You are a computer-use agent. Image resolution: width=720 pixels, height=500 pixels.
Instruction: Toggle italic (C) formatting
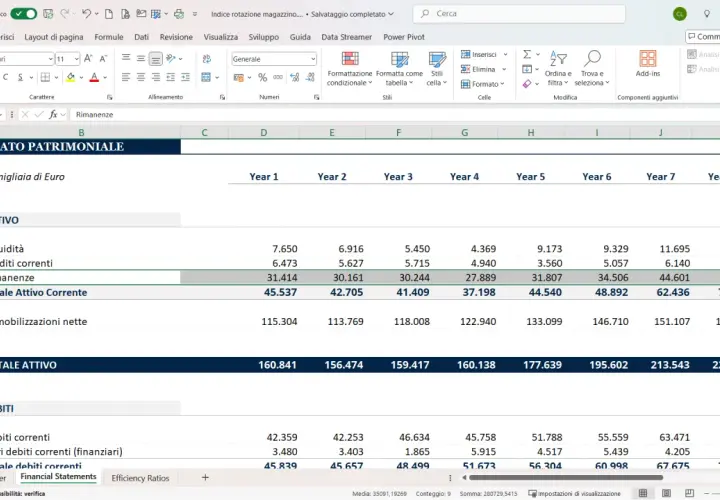tap(6, 77)
